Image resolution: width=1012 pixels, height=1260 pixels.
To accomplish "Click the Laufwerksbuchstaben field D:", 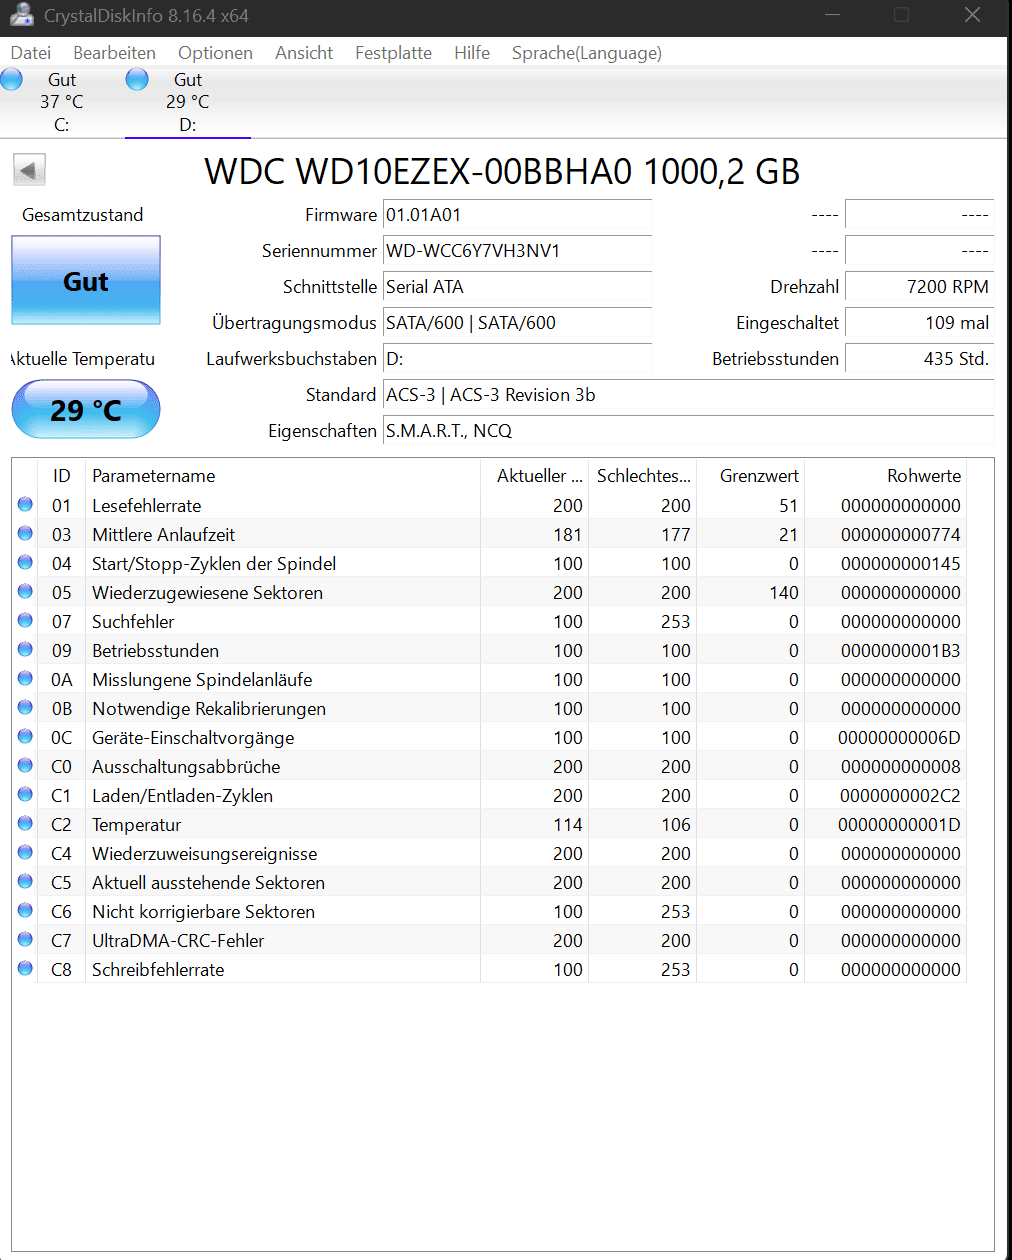I will [x=518, y=359].
